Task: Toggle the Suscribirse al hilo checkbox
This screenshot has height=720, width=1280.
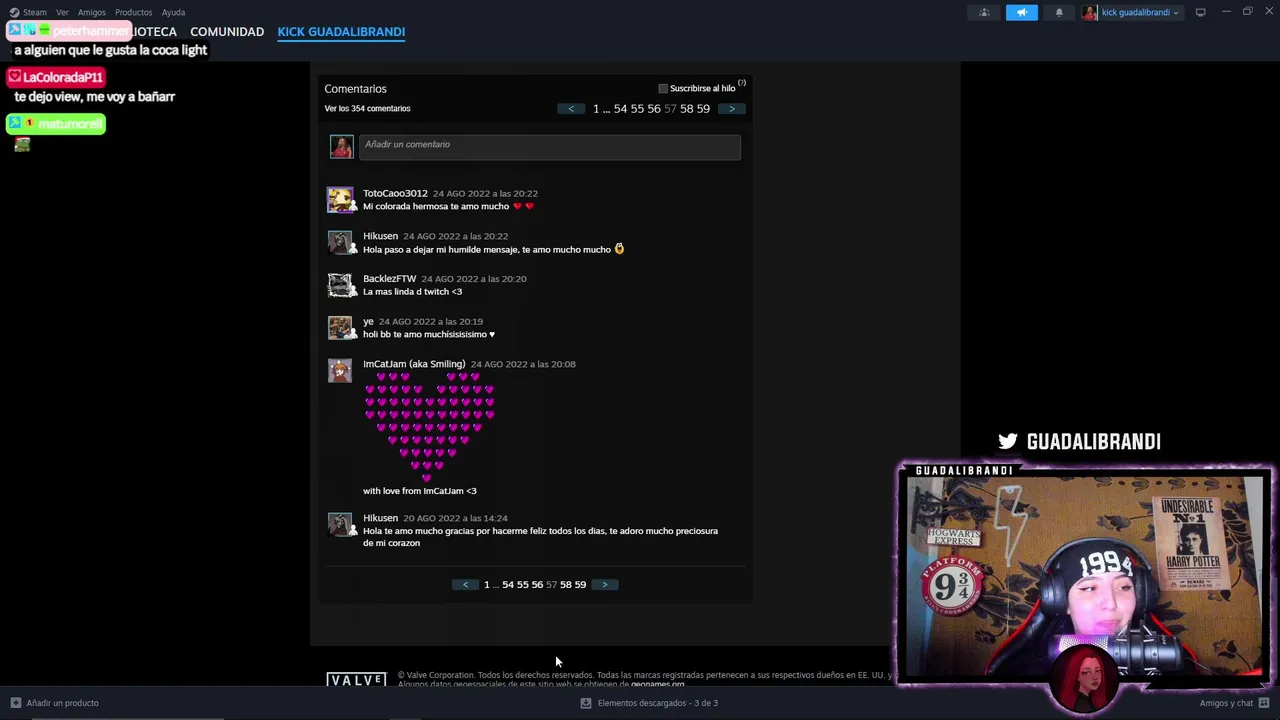Action: tap(662, 88)
